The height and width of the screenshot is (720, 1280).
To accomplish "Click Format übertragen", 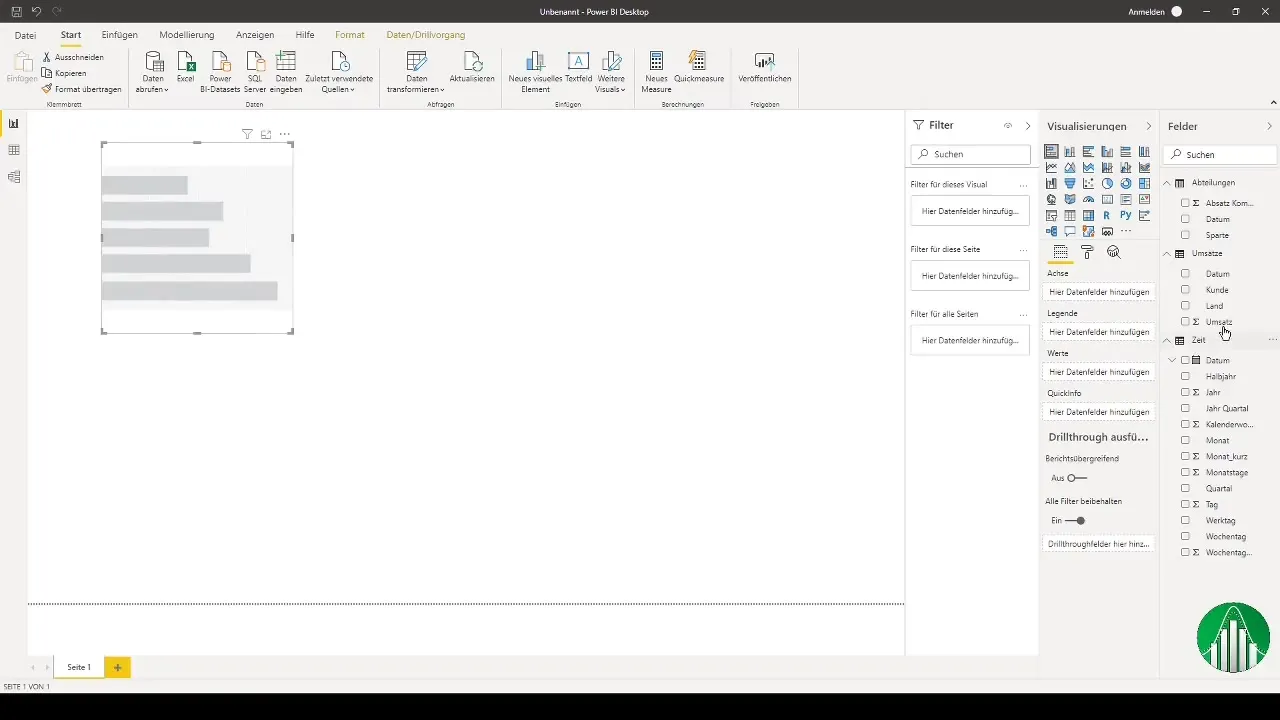I will [82, 89].
